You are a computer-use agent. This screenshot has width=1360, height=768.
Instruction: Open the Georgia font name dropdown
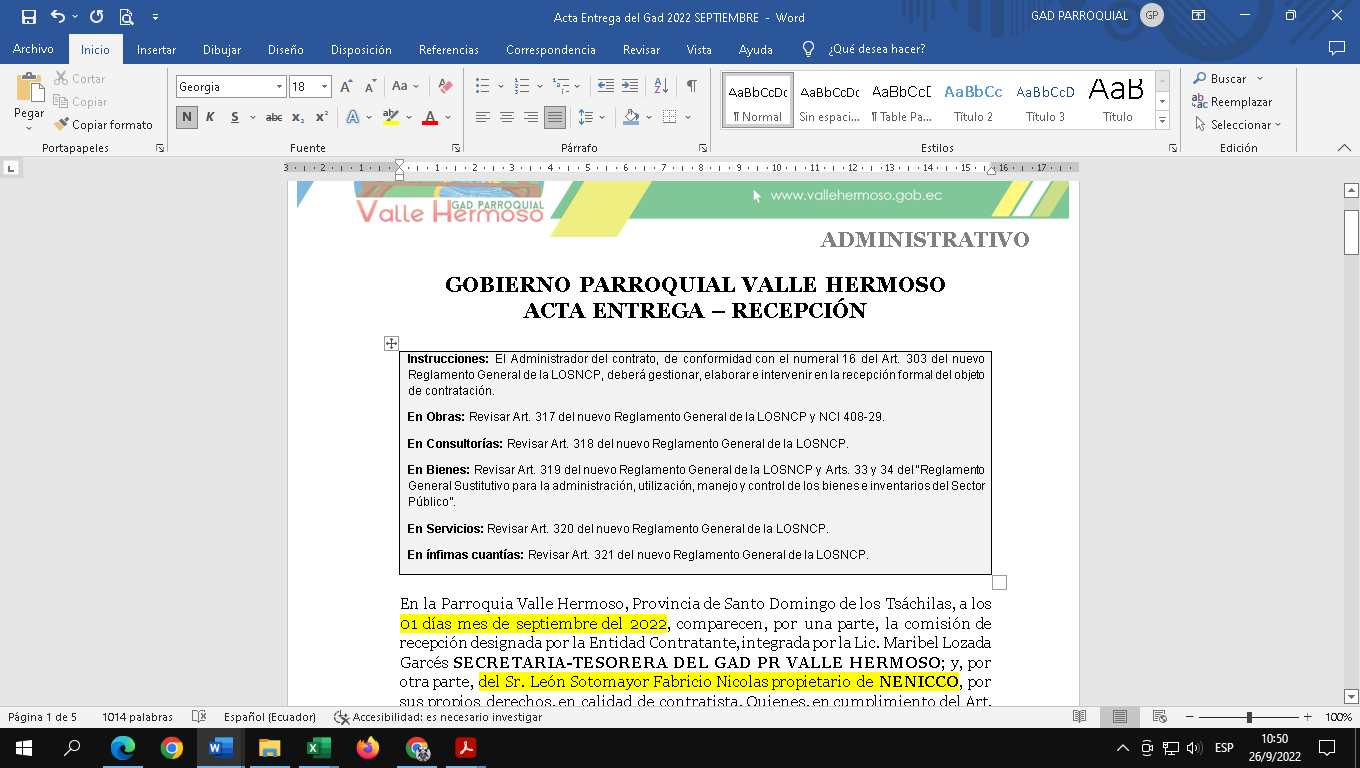(279, 87)
